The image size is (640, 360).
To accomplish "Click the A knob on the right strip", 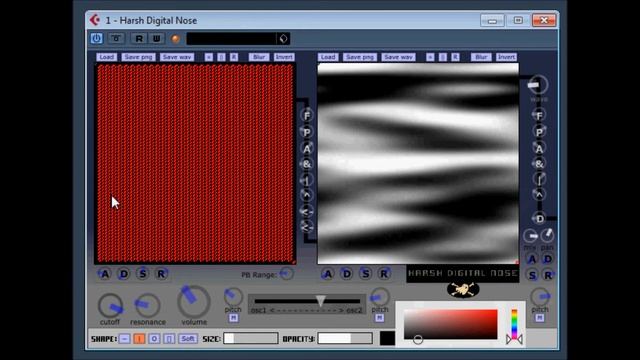I will click(539, 149).
